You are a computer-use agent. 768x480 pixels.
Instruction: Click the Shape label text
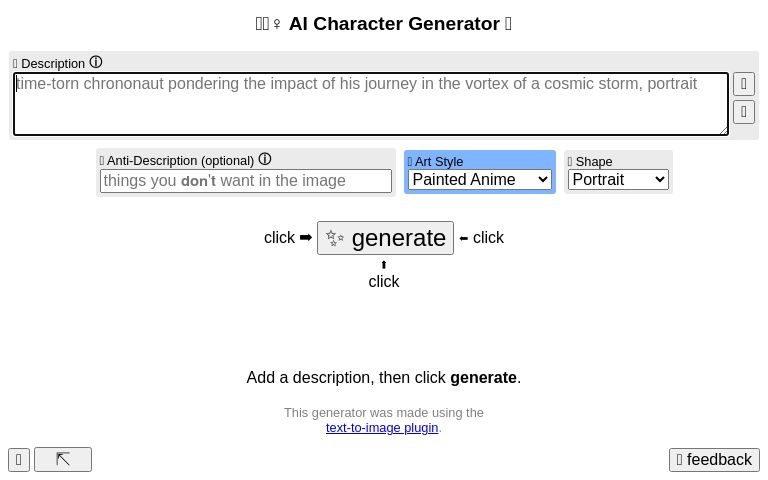point(593,161)
